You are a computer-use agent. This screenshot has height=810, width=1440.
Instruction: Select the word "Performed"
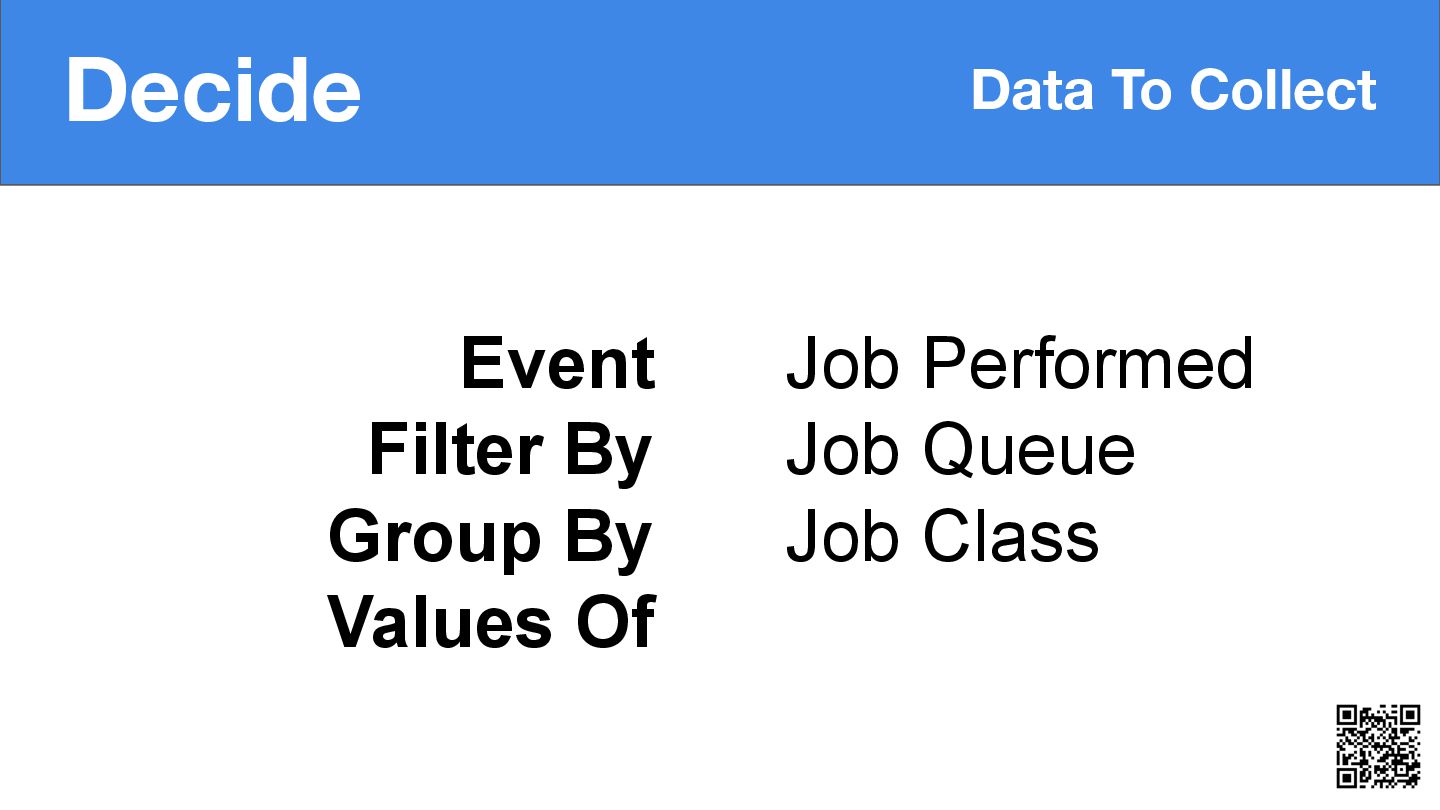pos(1088,363)
